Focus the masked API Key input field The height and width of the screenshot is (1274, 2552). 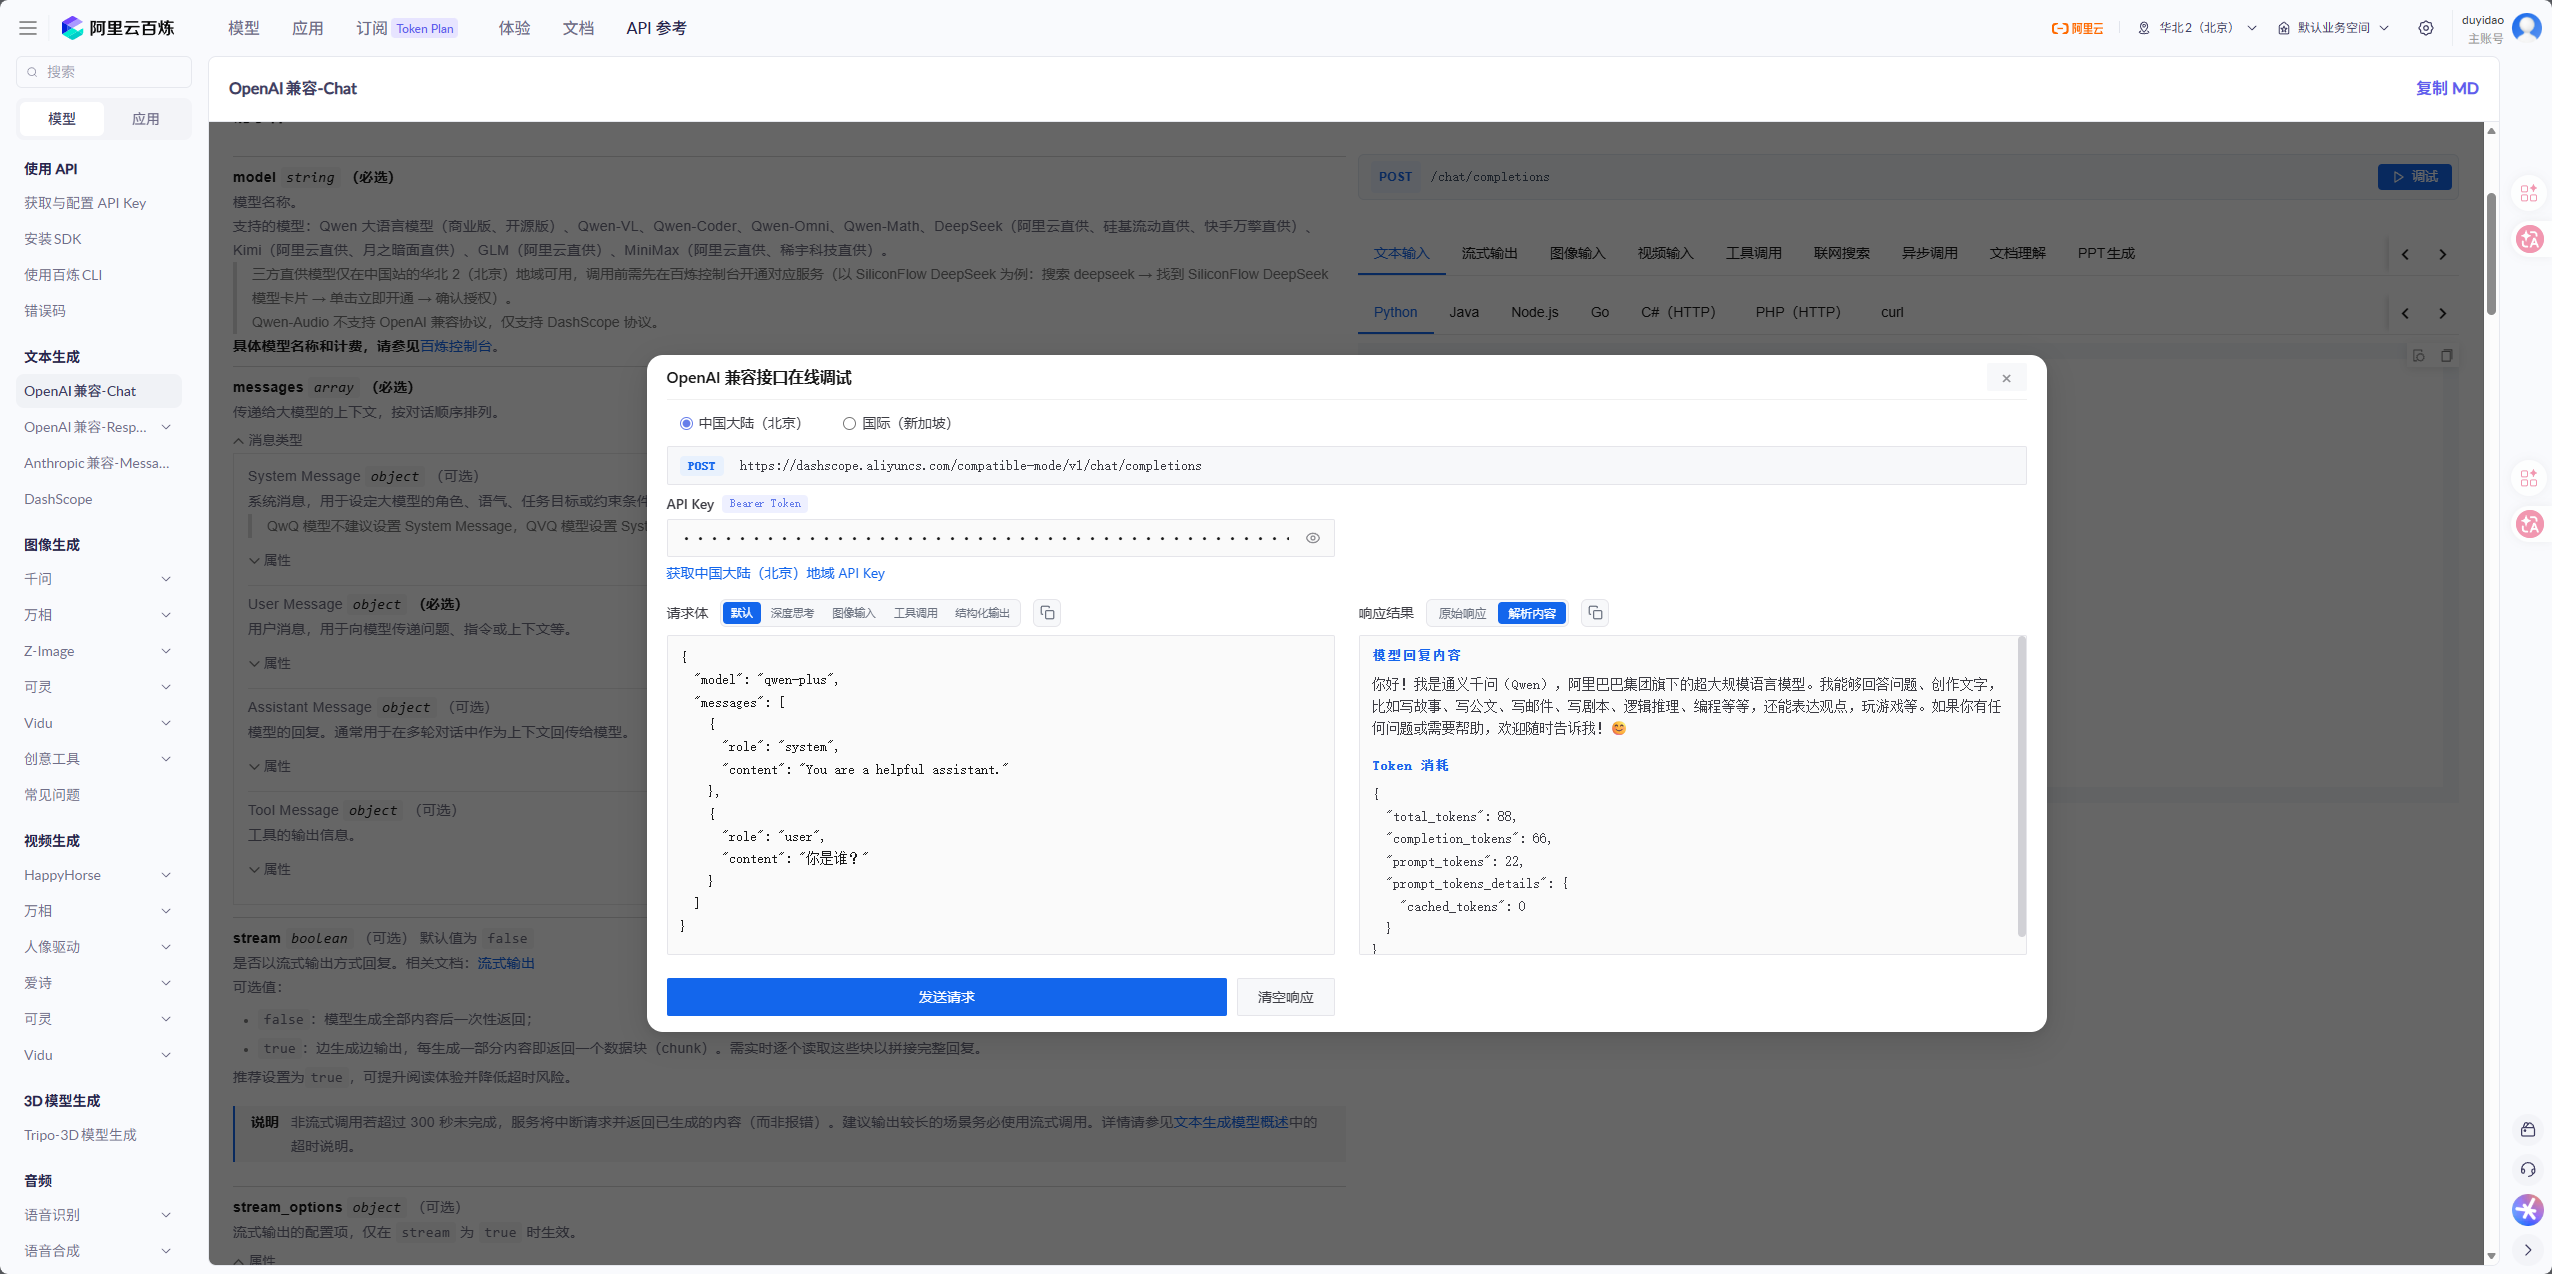coord(1000,538)
